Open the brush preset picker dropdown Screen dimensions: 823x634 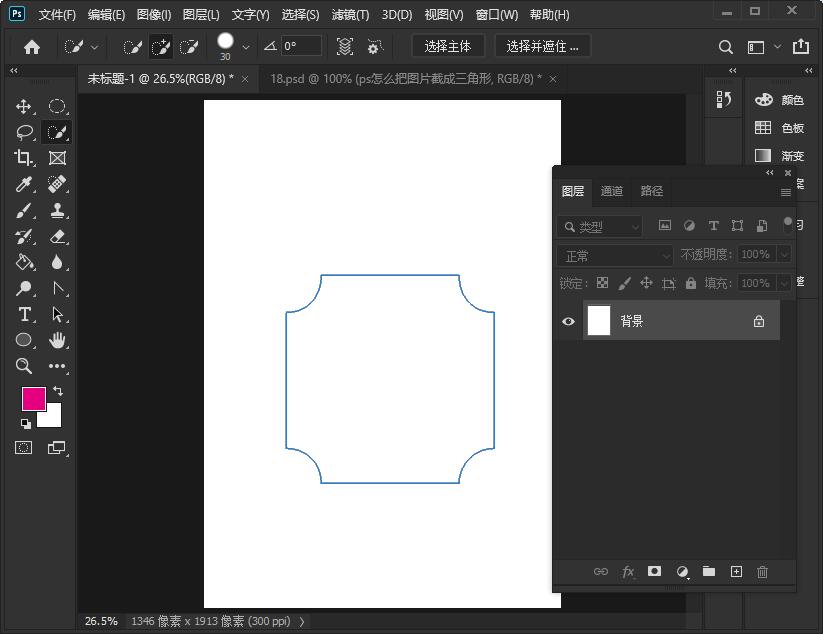point(246,47)
